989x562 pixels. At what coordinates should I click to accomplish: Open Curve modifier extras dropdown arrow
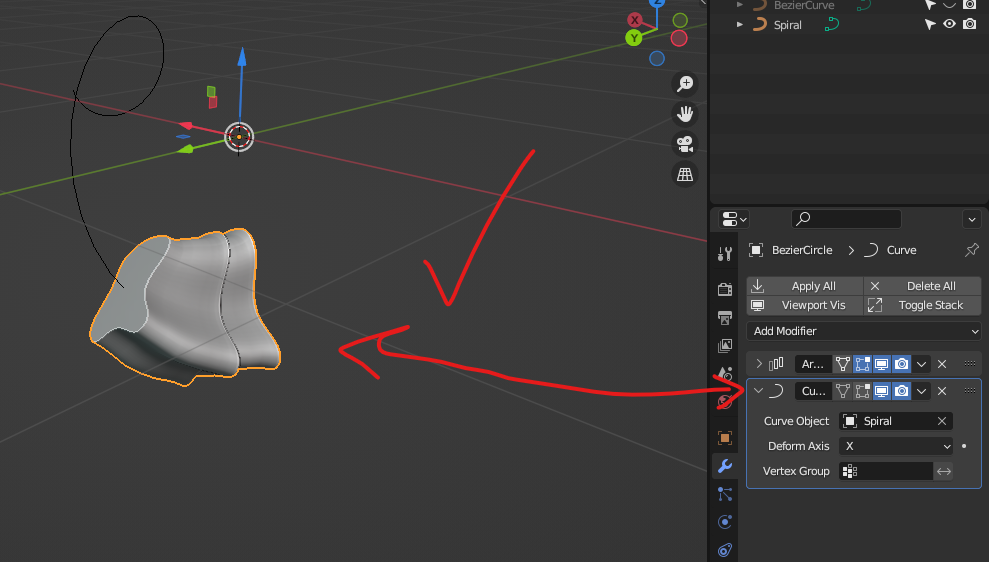coord(921,391)
